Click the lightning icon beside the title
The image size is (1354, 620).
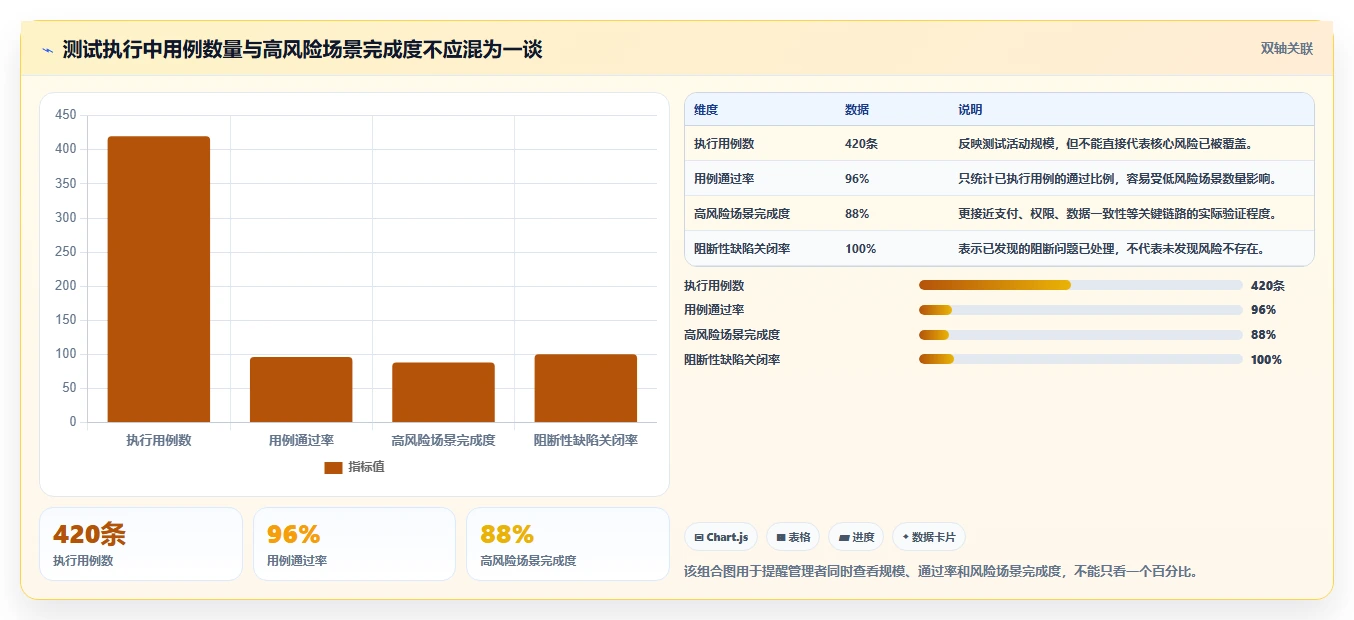48,50
